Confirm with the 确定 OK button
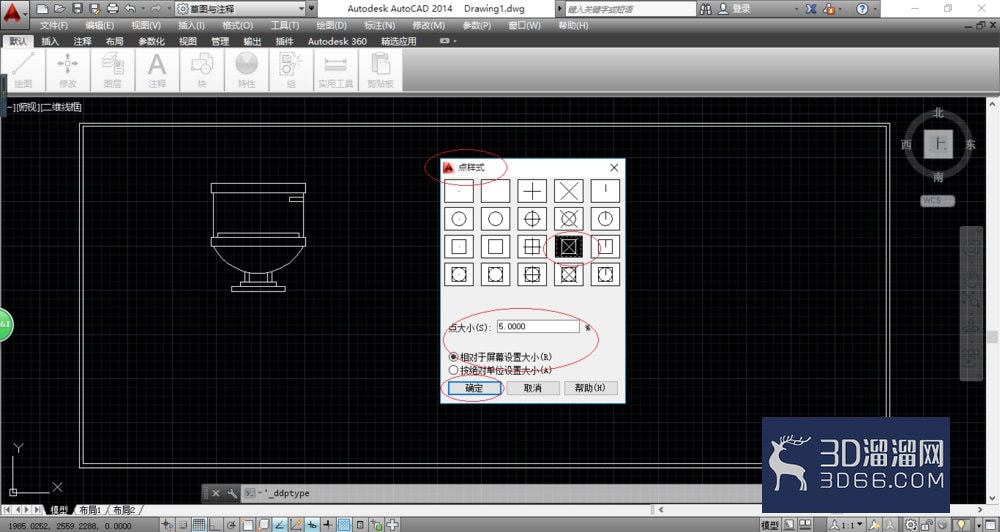Screen dimensions: 1000x532 tap(474, 388)
